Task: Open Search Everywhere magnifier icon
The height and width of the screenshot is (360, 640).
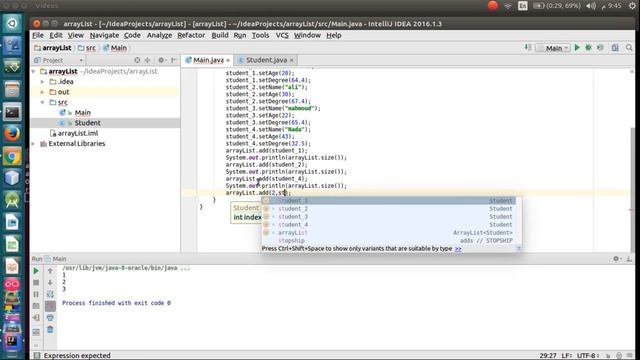Action: point(629,48)
